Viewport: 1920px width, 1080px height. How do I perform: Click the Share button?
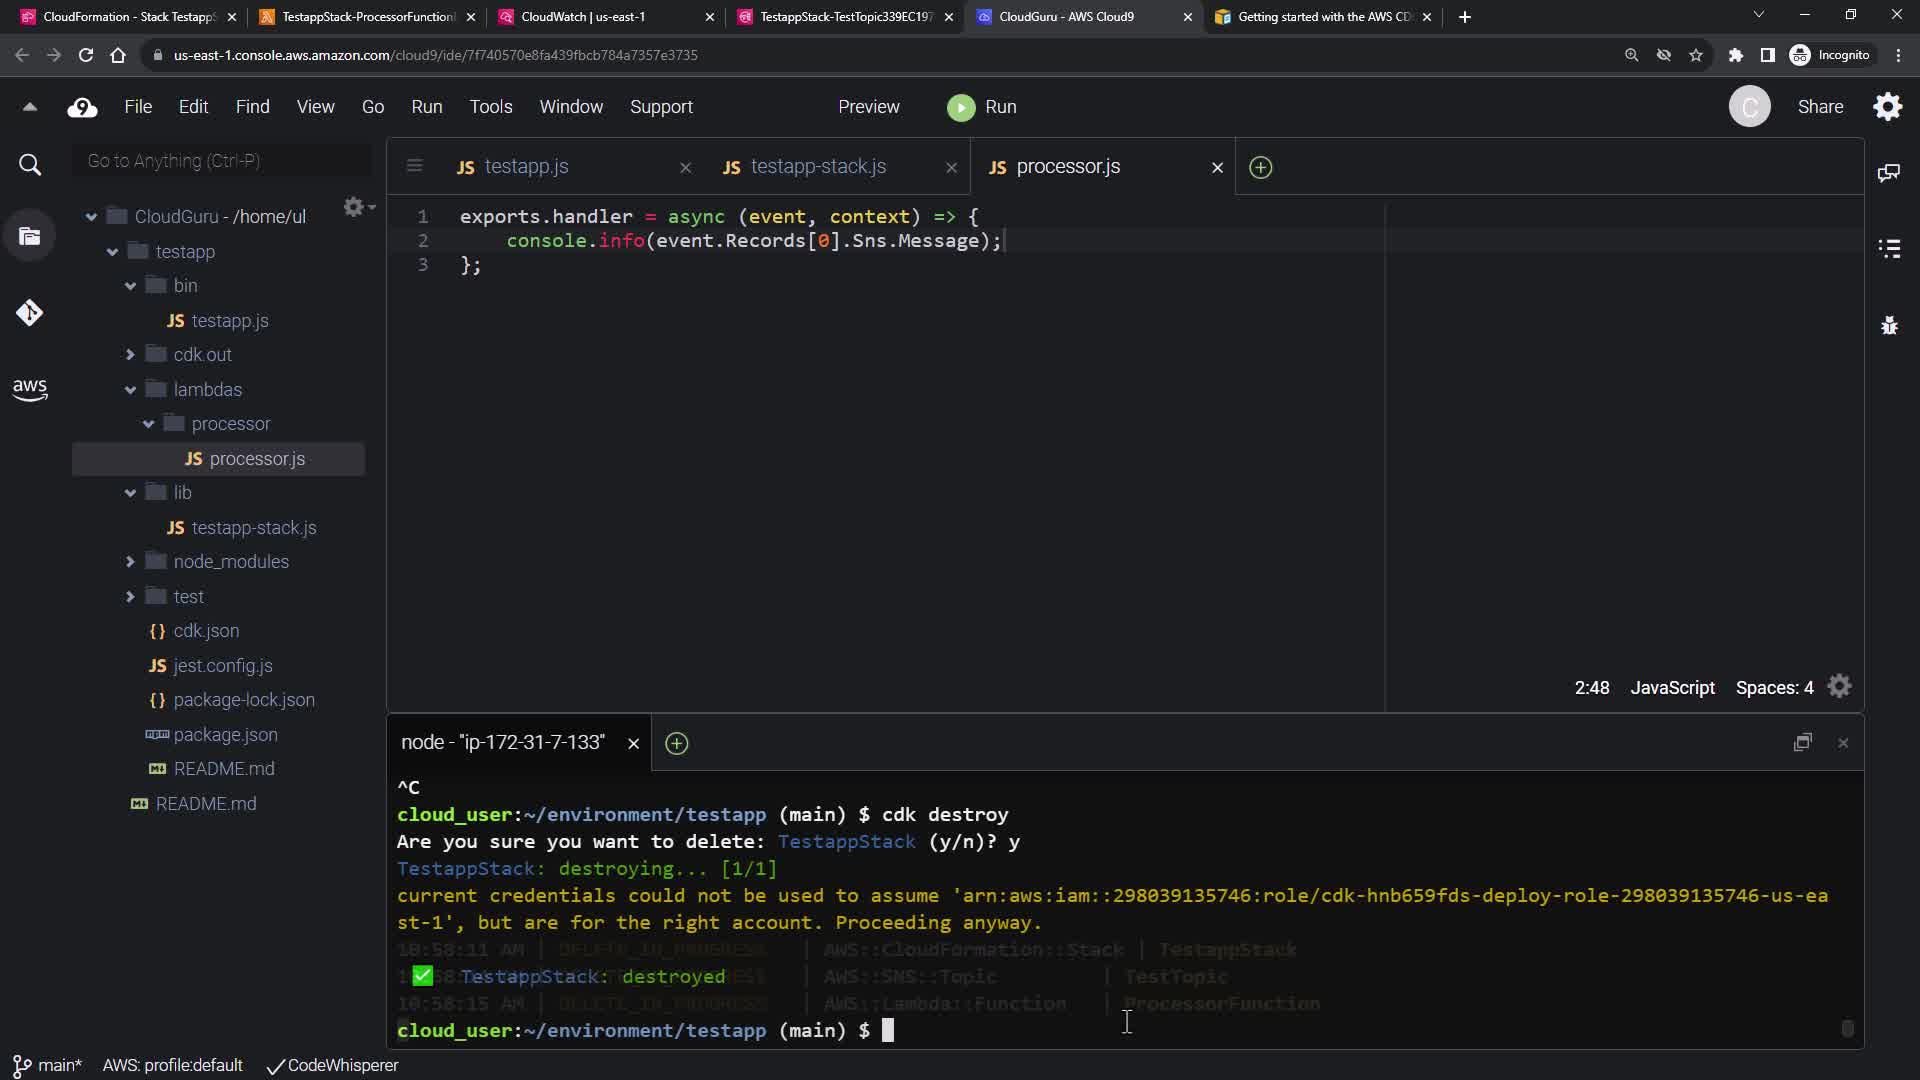[1820, 107]
